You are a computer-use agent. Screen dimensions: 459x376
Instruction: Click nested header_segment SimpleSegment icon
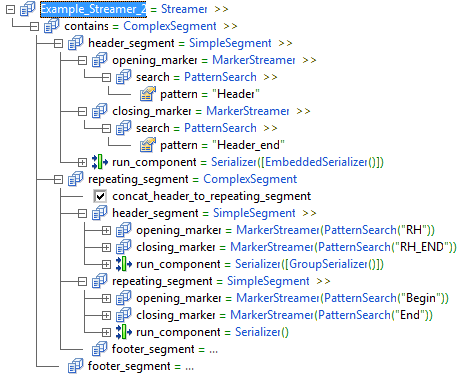[100, 213]
